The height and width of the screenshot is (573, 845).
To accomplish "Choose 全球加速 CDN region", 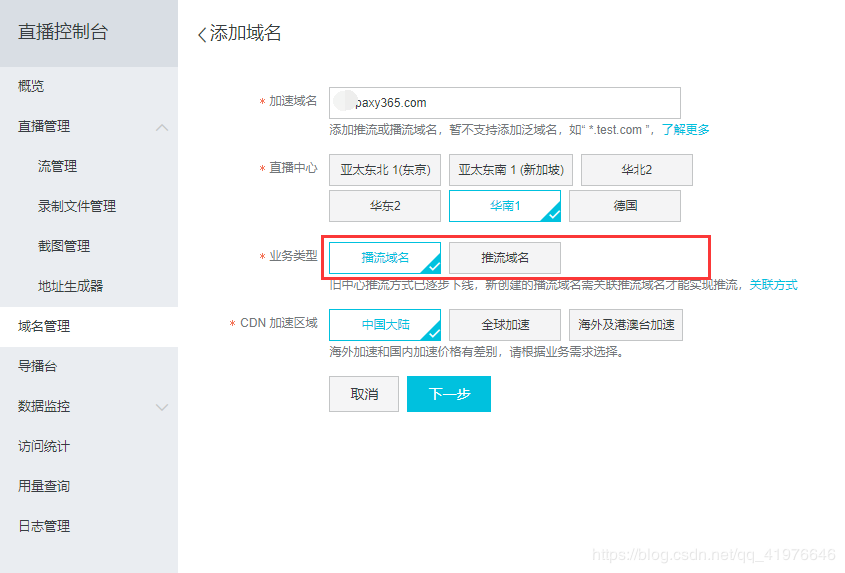I will click(505, 325).
